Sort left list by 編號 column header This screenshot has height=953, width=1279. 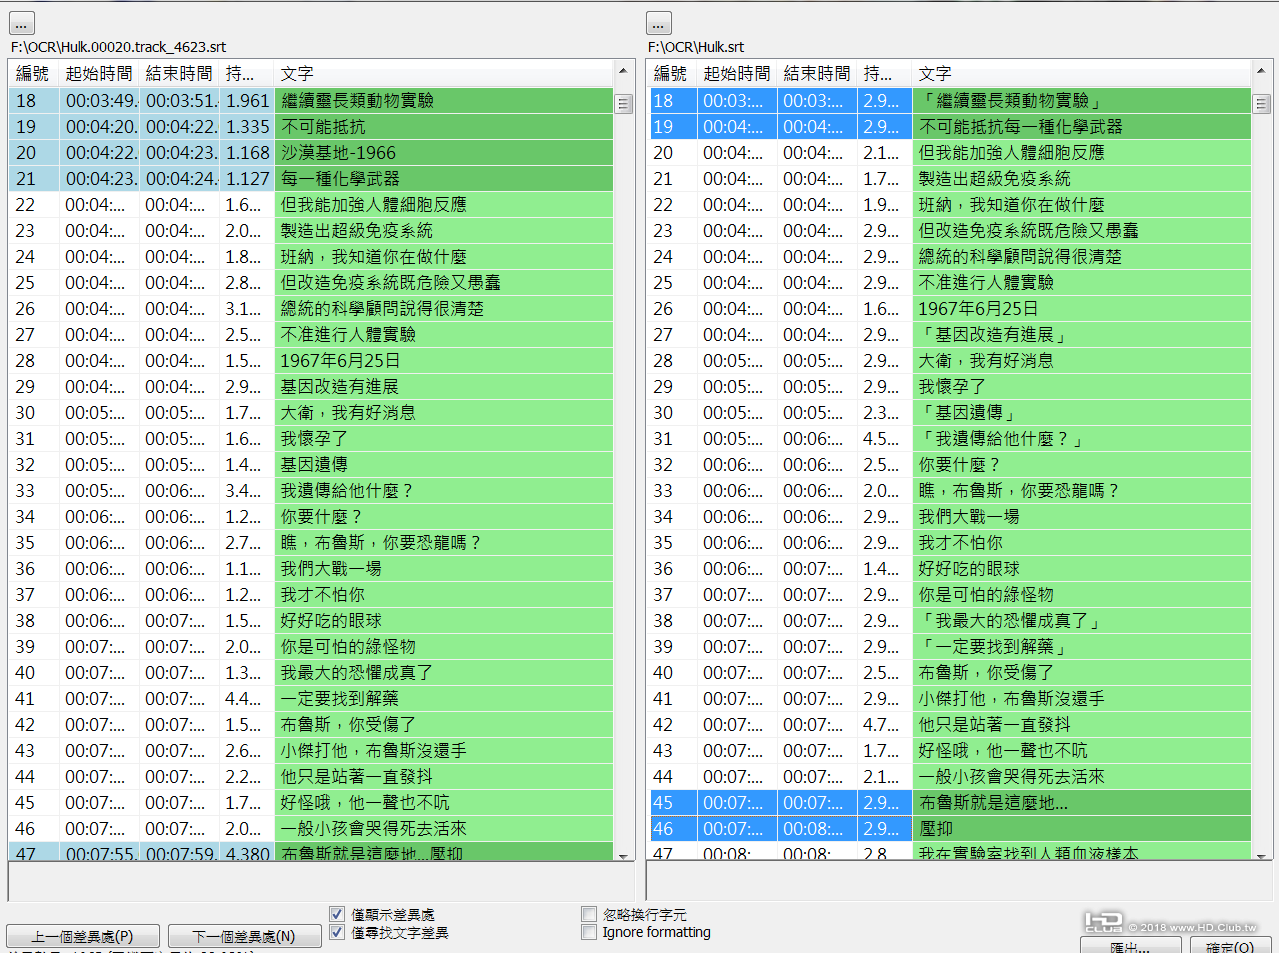click(x=33, y=73)
